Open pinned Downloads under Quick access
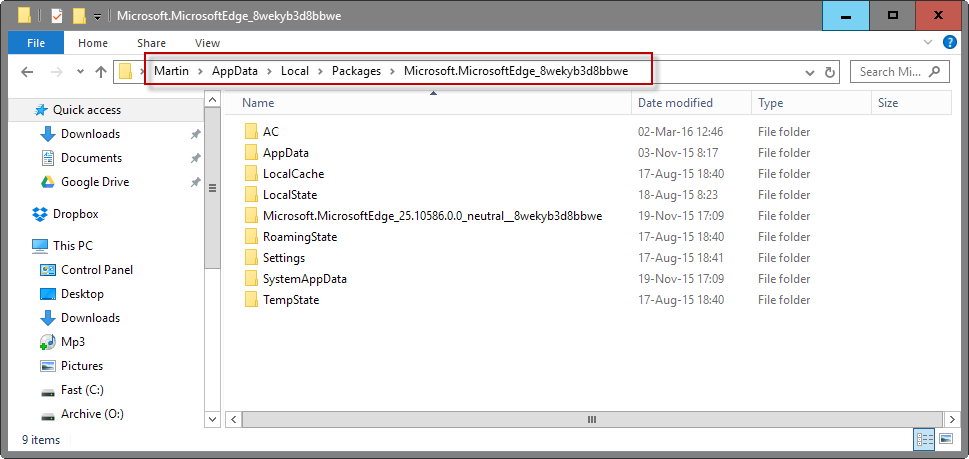Image resolution: width=969 pixels, height=459 pixels. click(90, 134)
